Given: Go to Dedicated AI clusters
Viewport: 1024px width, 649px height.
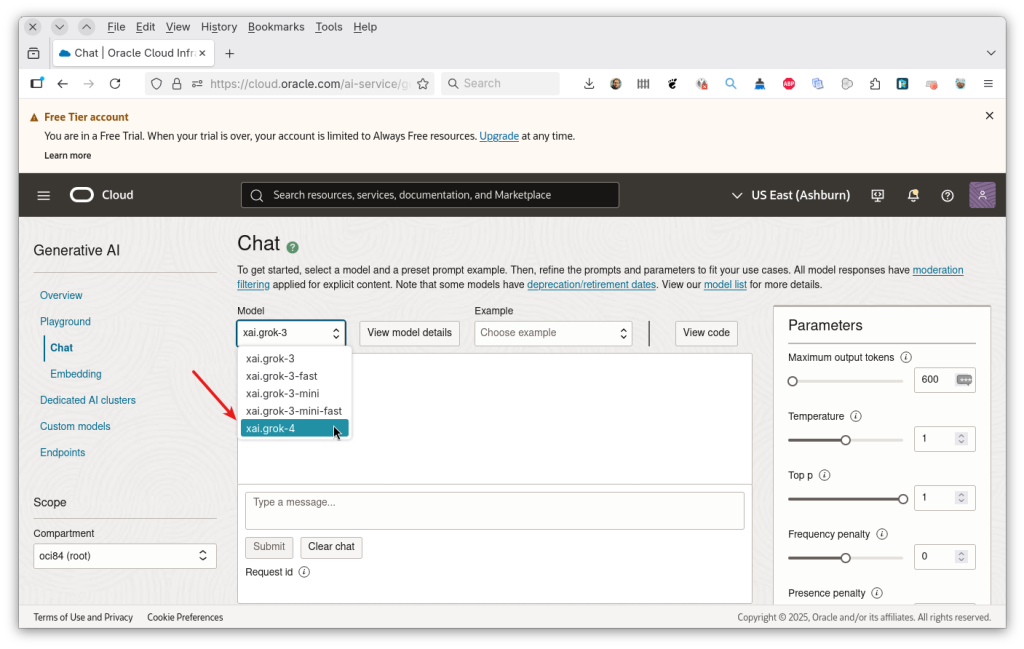Looking at the screenshot, I should coord(88,400).
